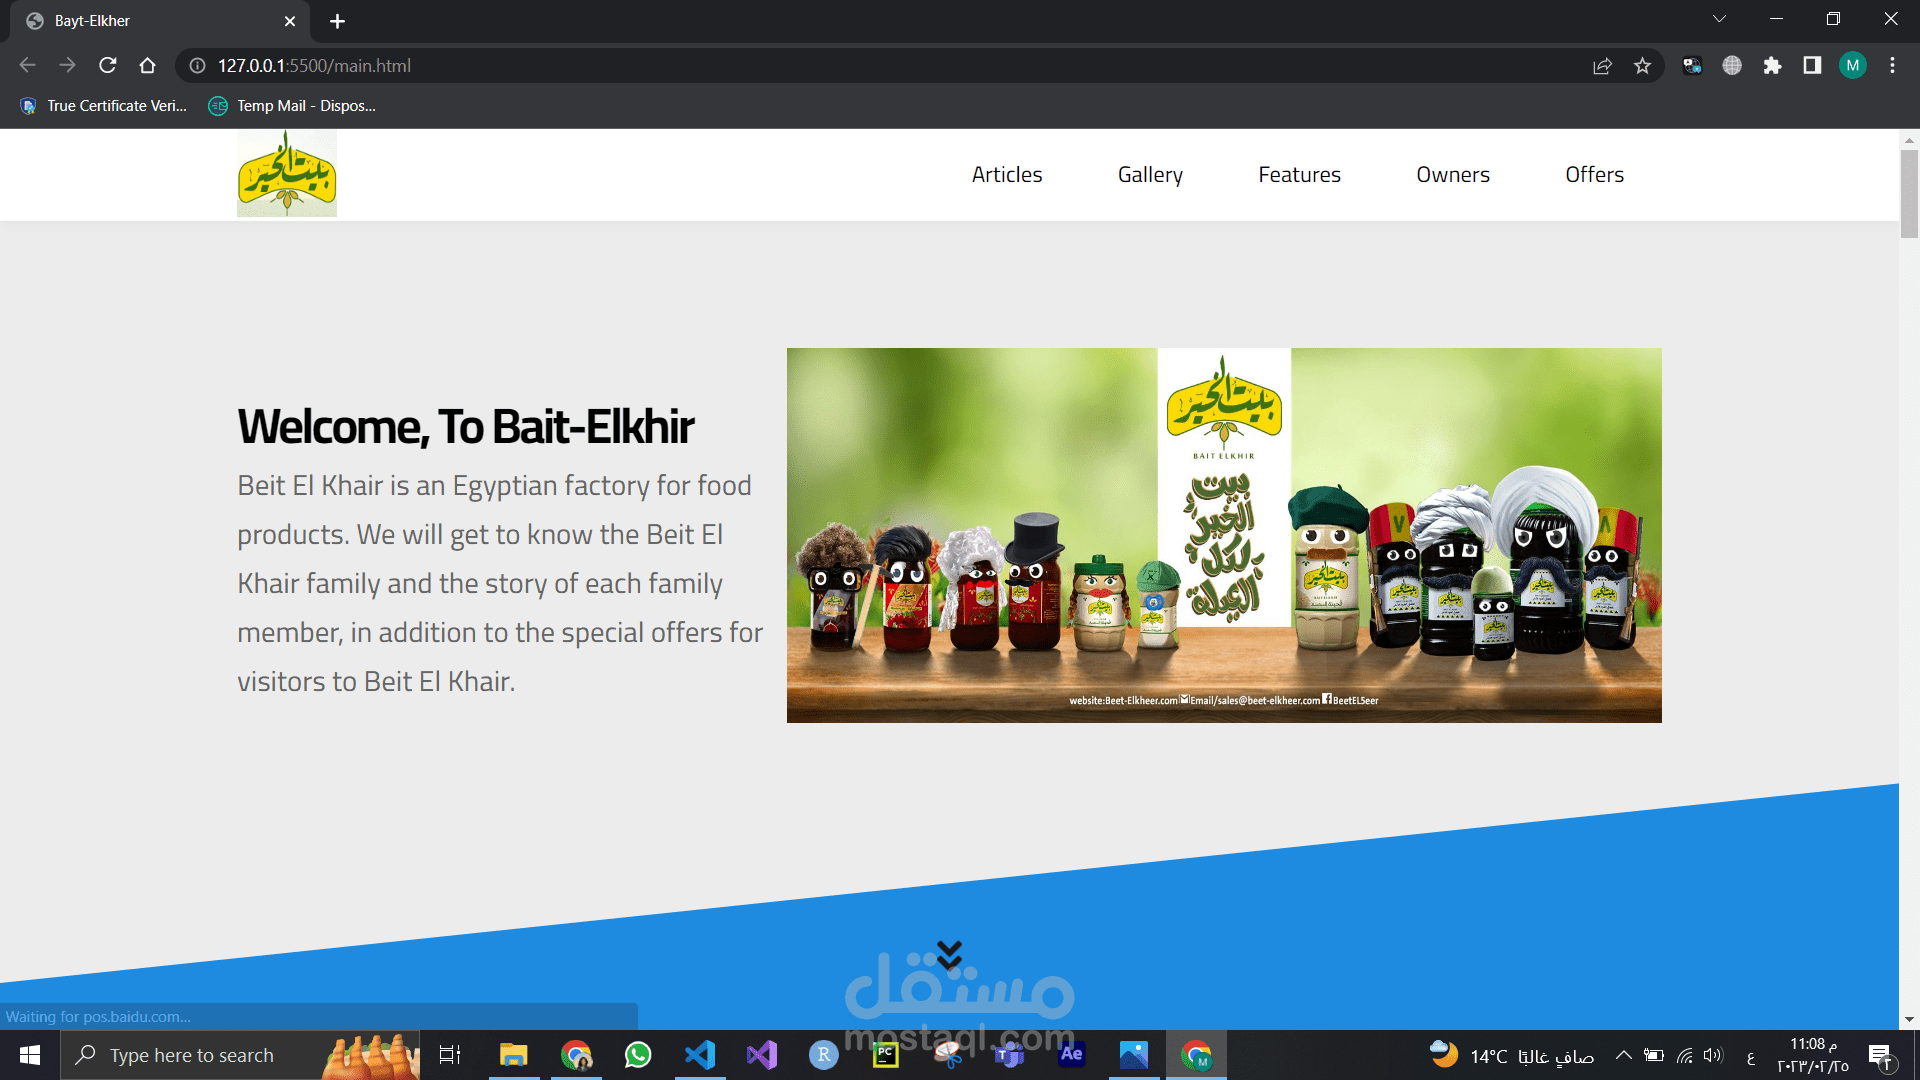
Task: Close the Bayt-Elkher tab
Action: [290, 21]
